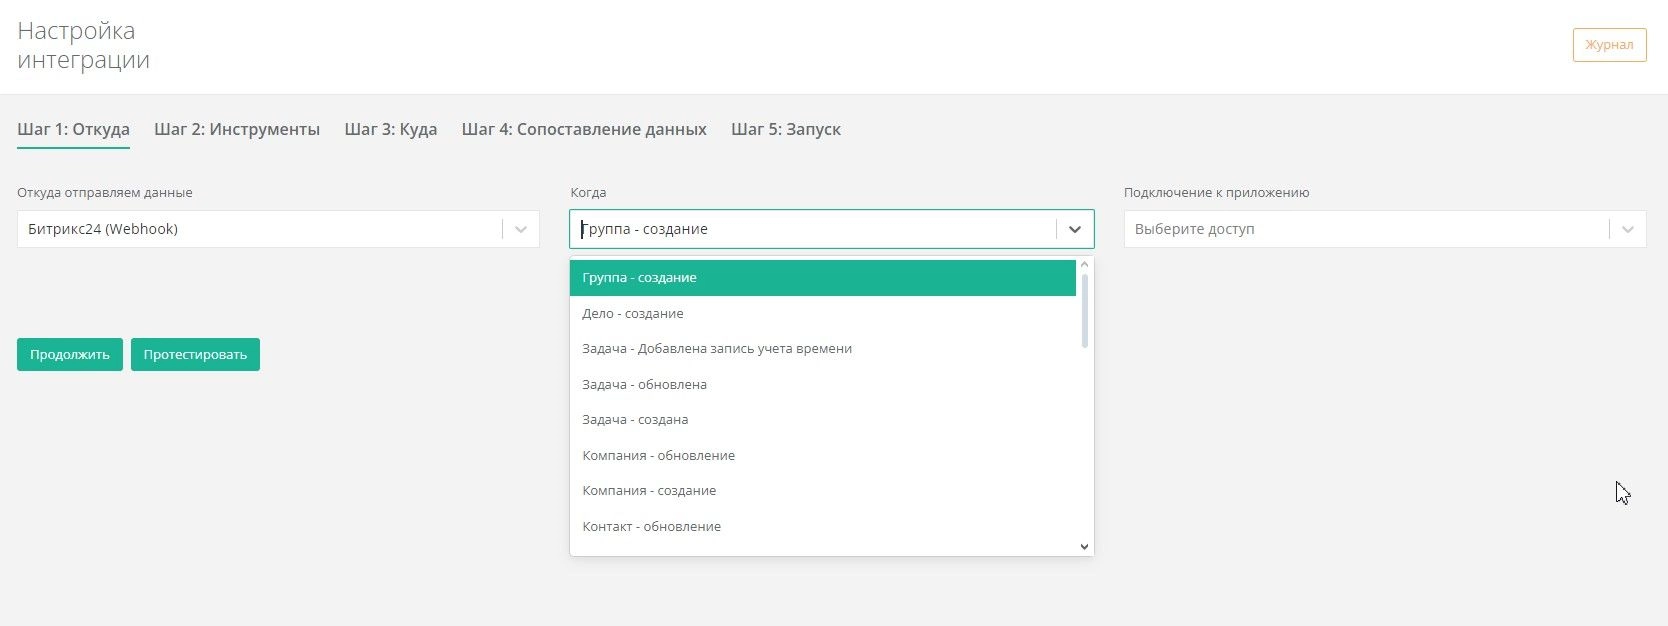Click the Протестировать button
The height and width of the screenshot is (626, 1668).
(195, 355)
